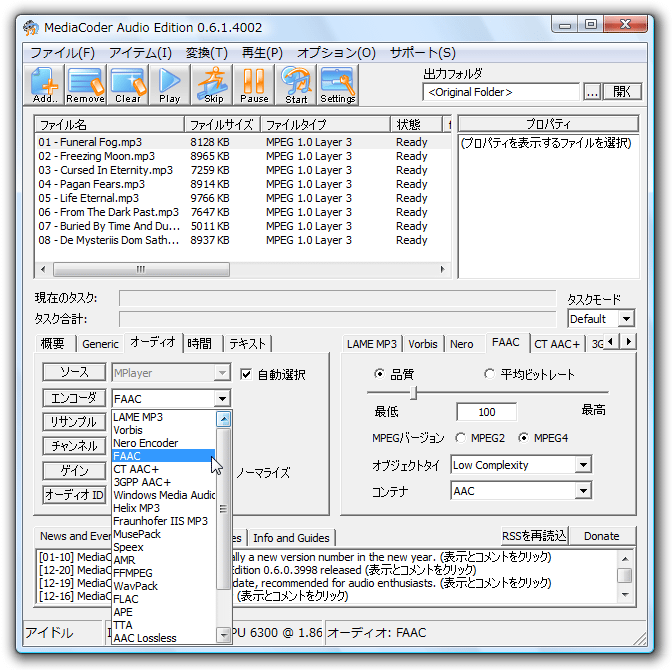Open the 再生(P) menu
This screenshot has height=670, width=672.
262,53
